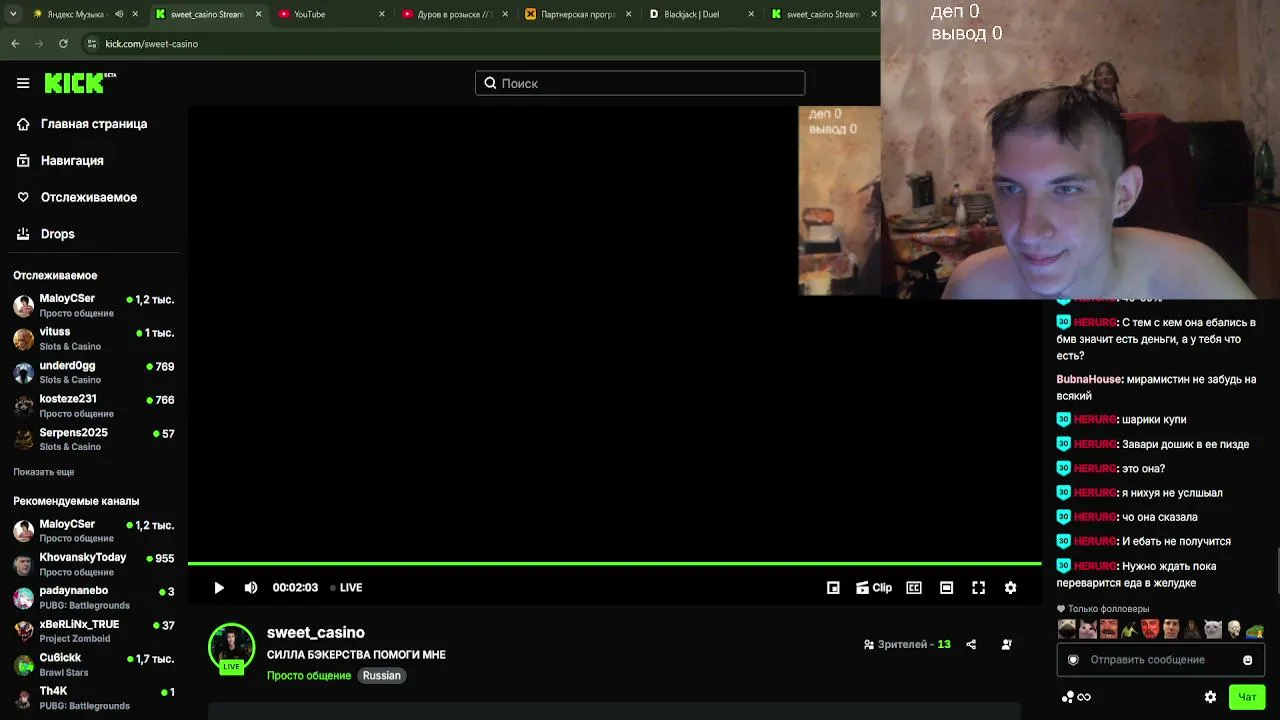Image resolution: width=1280 pixels, height=720 pixels.
Task: Click the Отправить сообщение chat input
Action: tap(1160, 660)
